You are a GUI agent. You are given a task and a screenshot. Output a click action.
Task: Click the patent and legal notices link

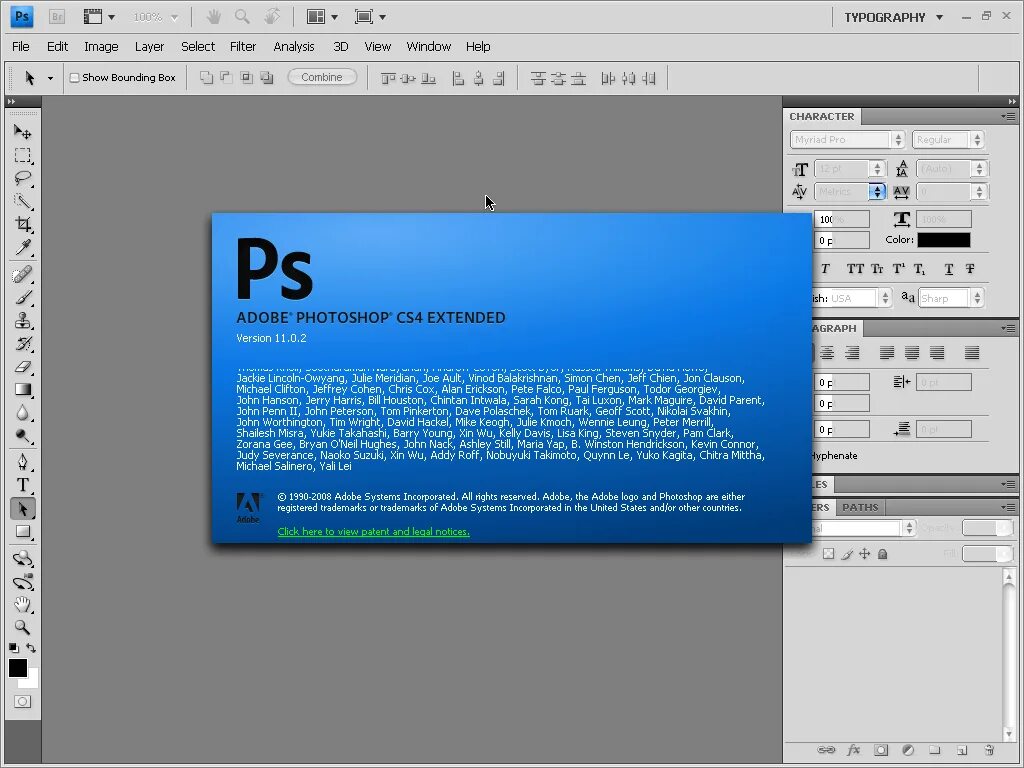[x=374, y=532]
